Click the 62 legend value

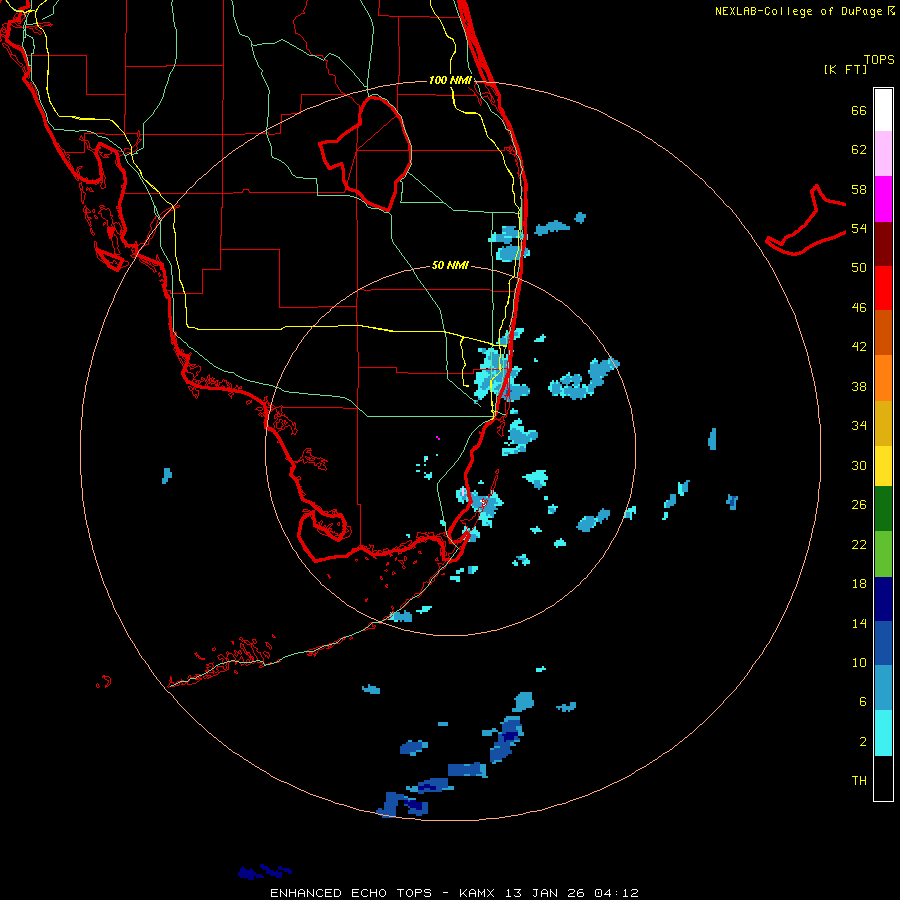pos(859,150)
